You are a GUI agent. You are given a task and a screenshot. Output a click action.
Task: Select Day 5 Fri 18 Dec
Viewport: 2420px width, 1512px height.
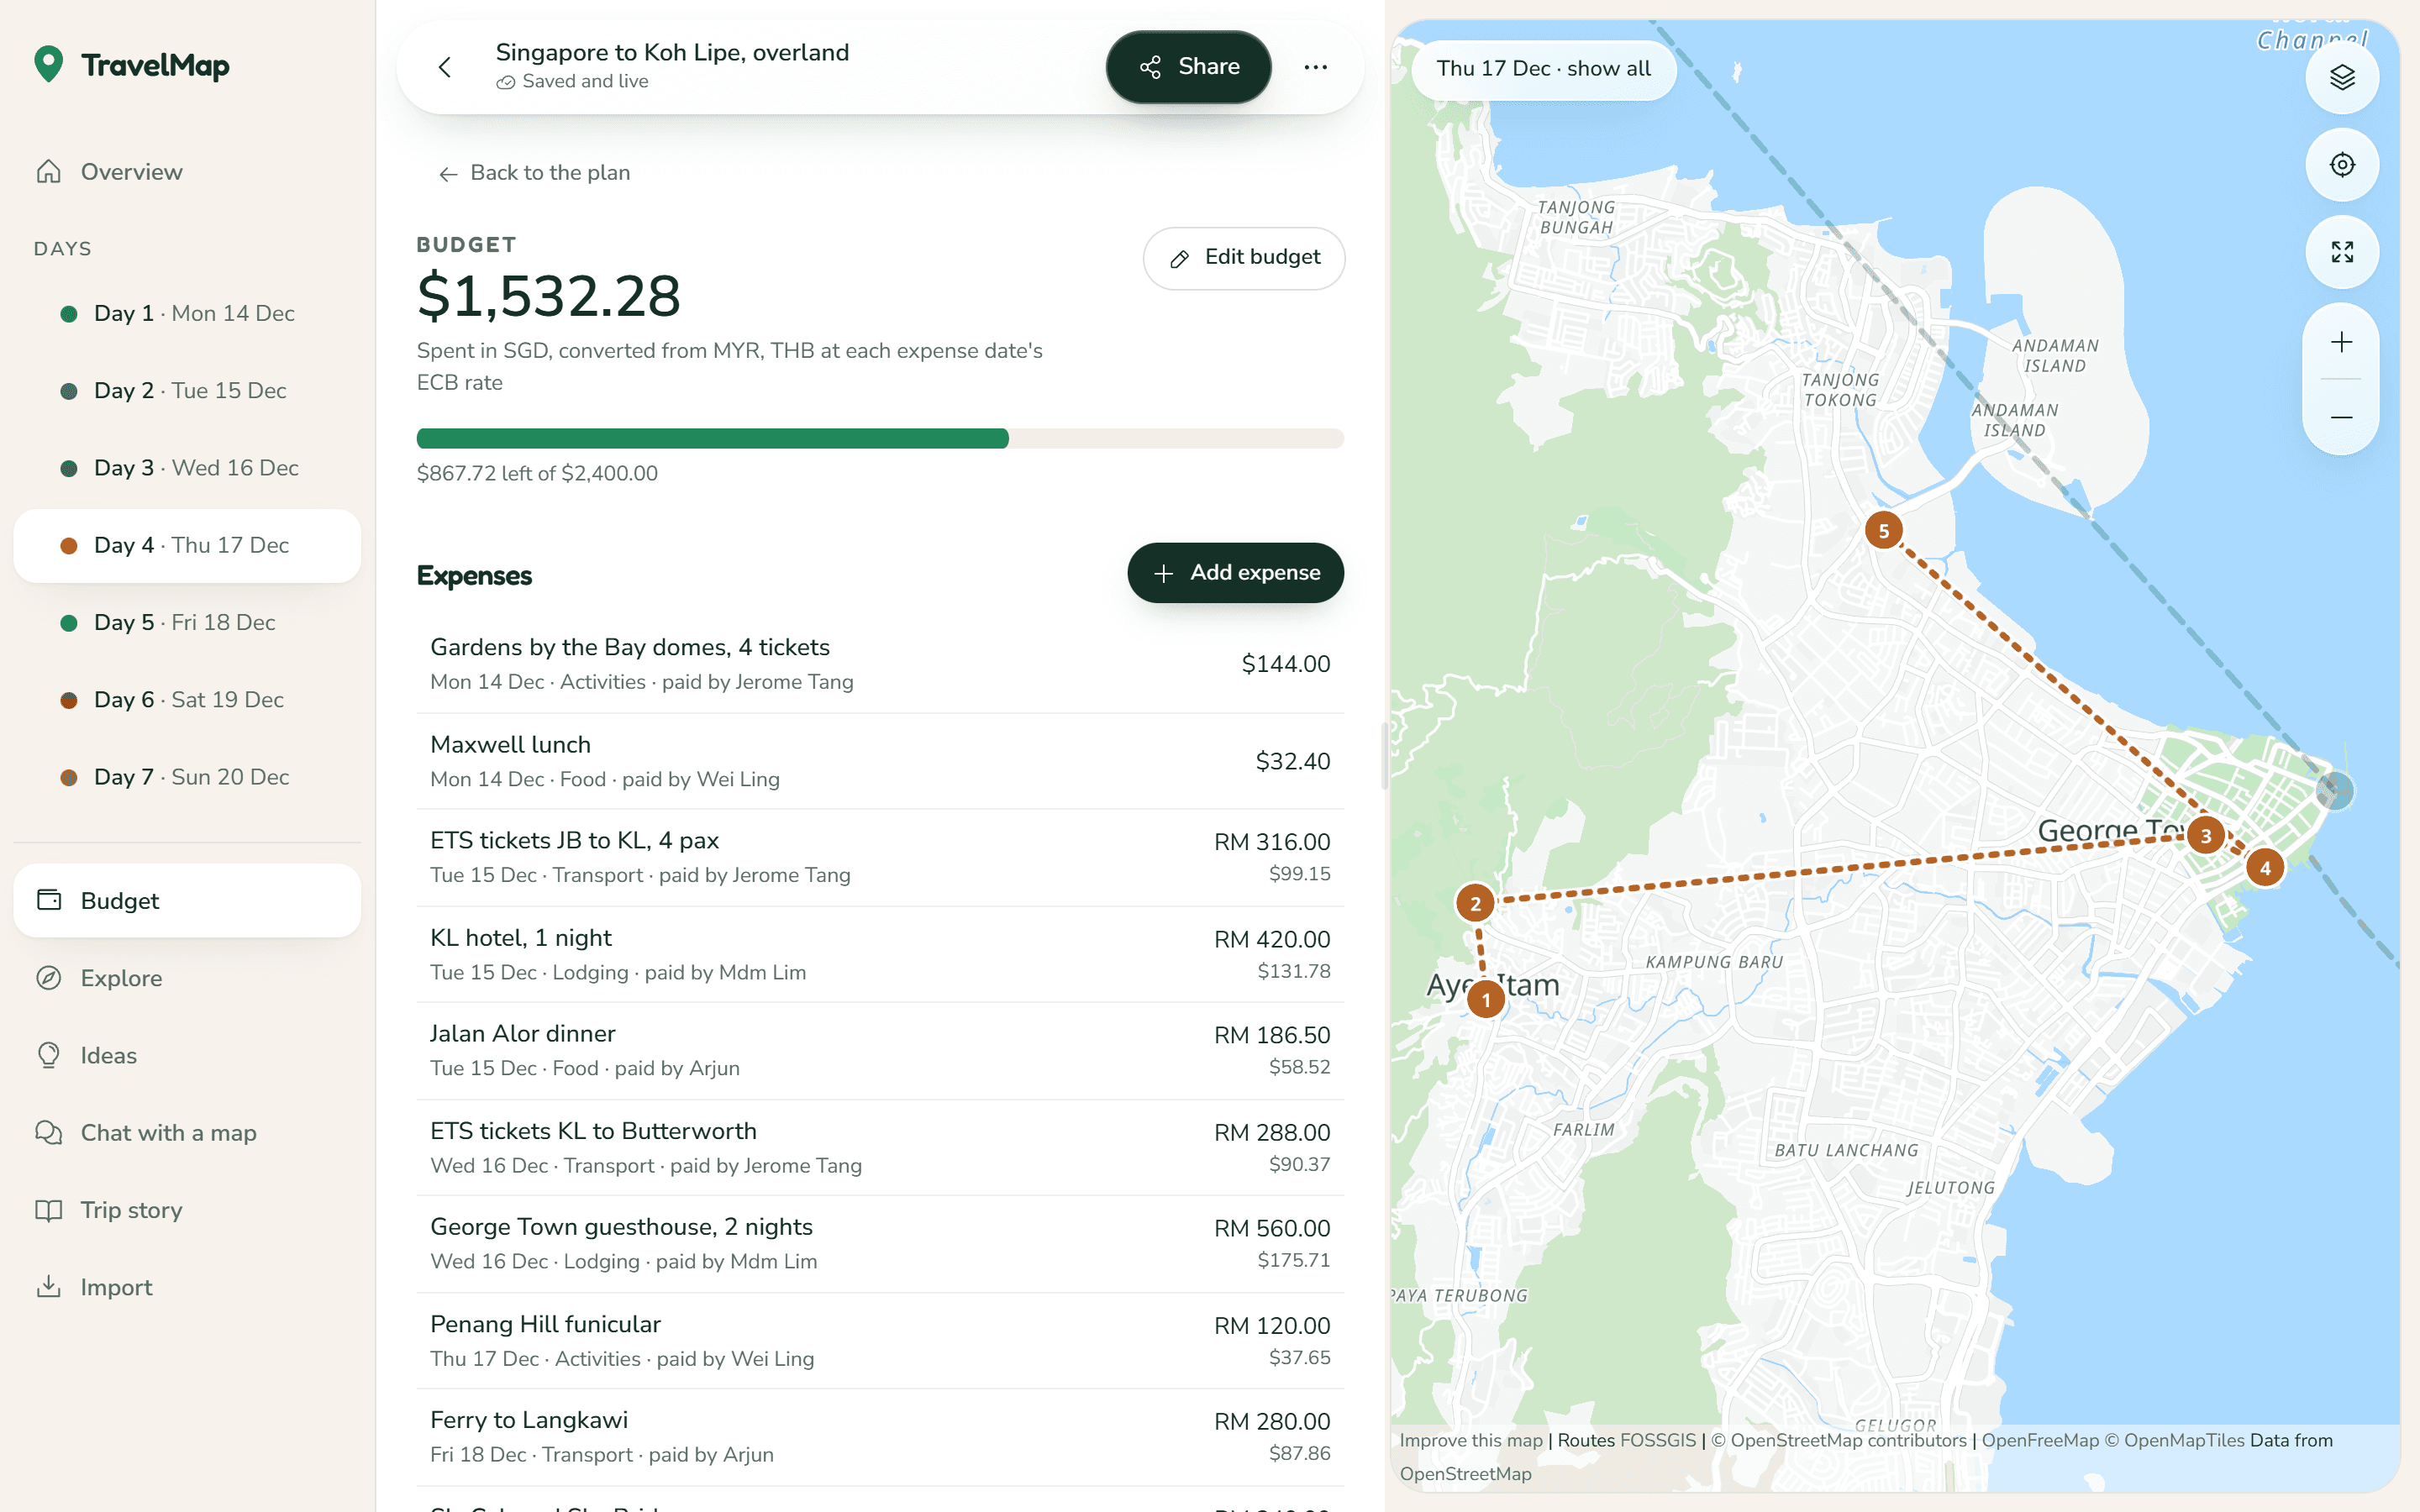[187, 622]
